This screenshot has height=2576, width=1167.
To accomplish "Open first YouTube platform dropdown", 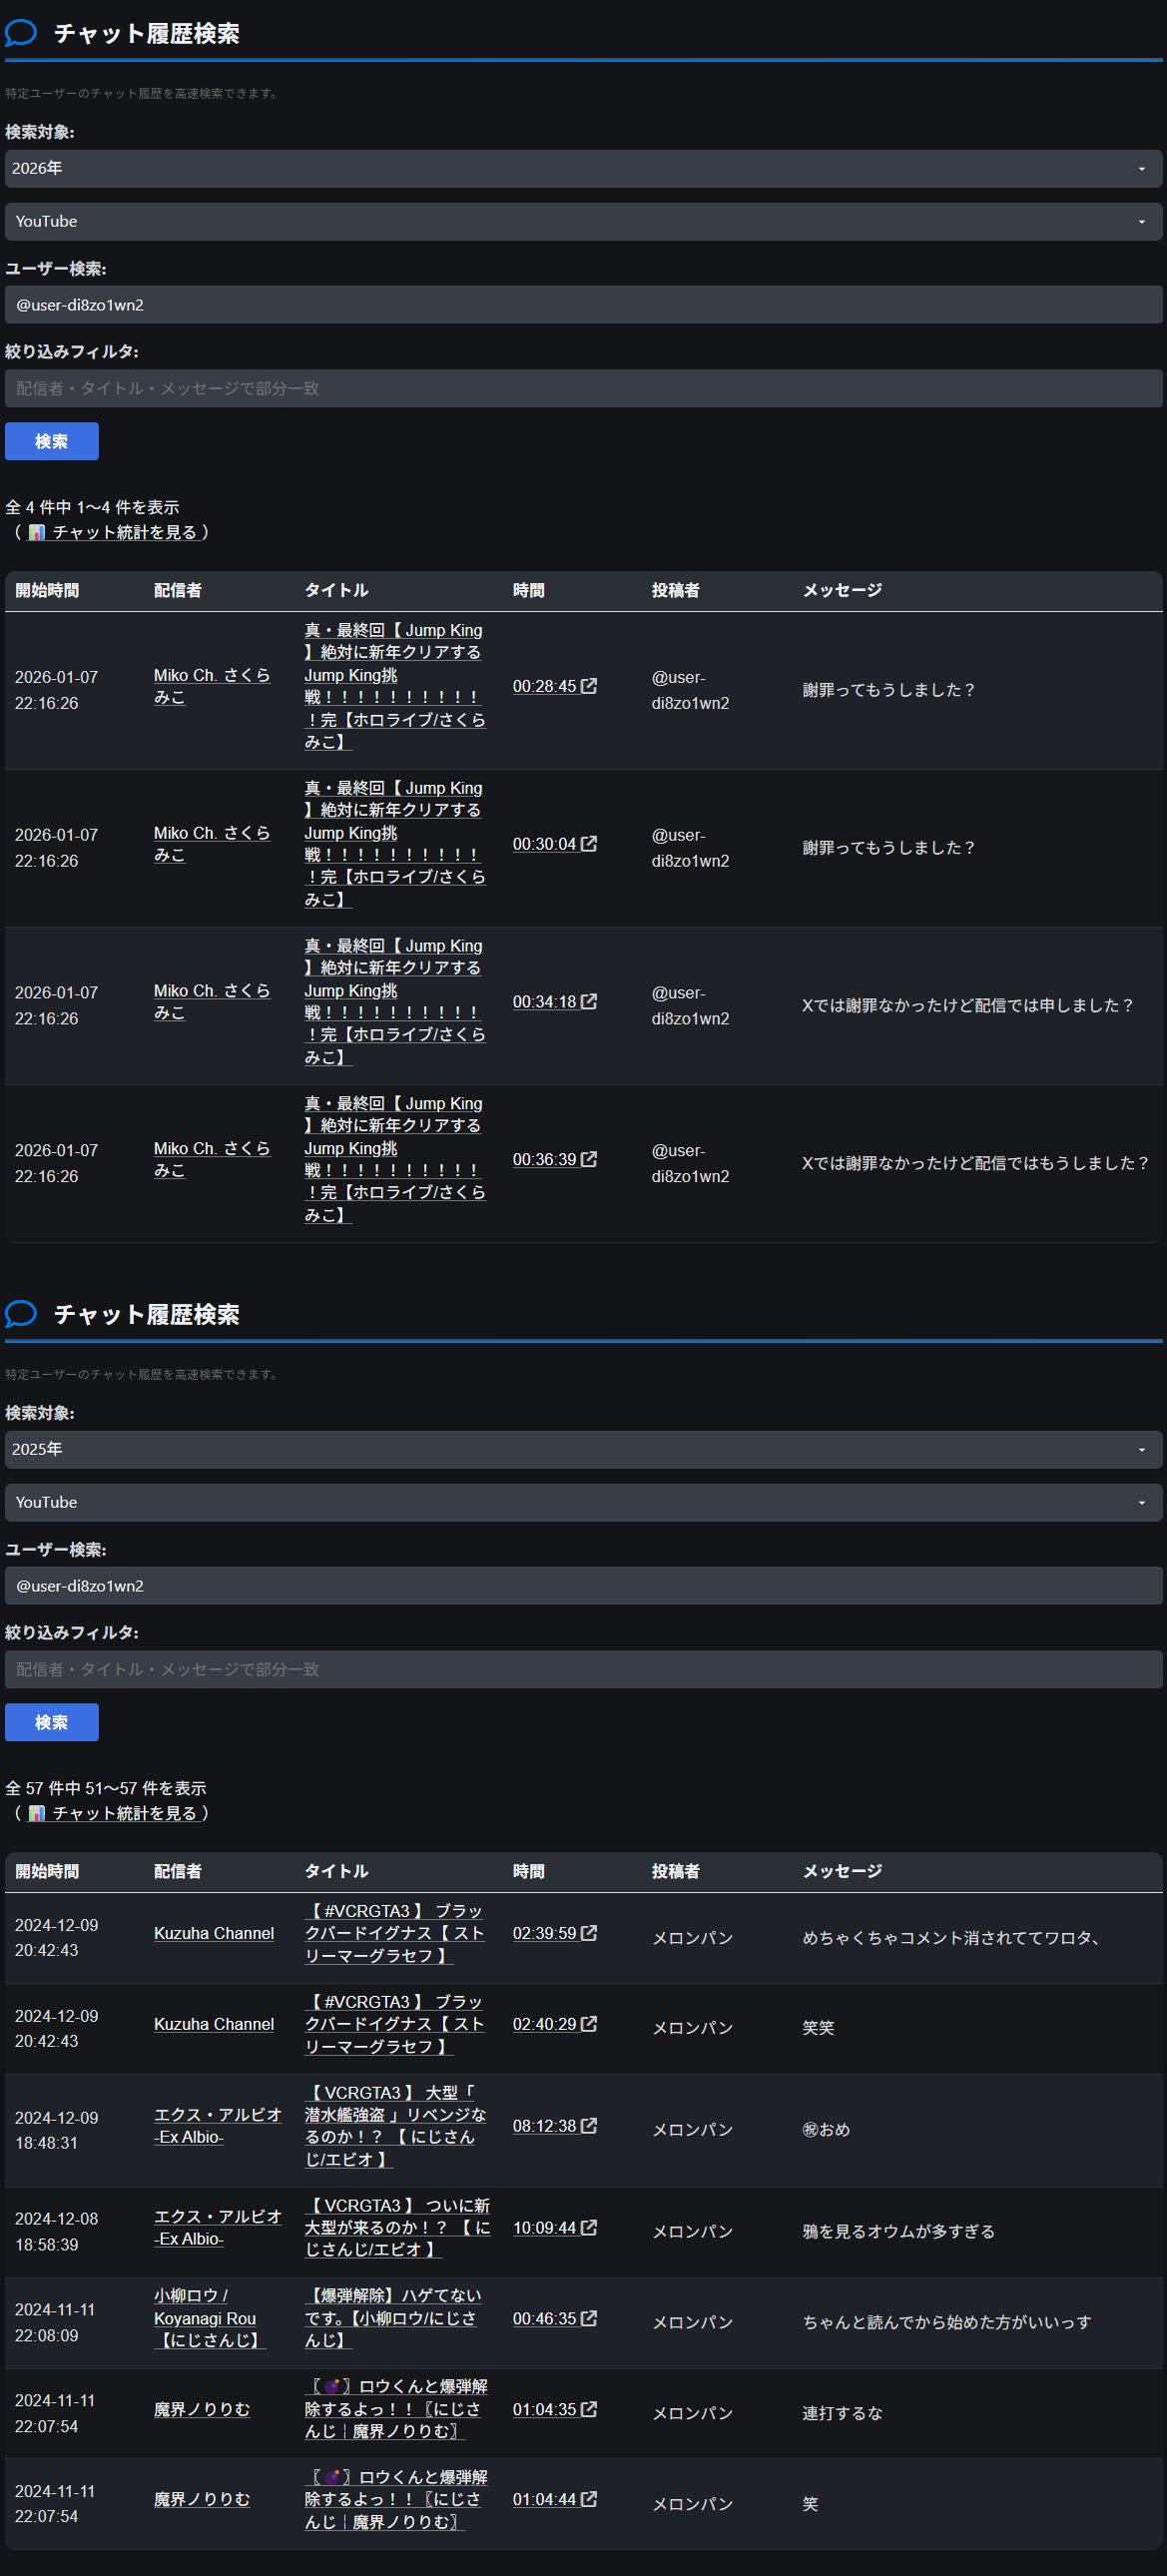I will point(583,221).
